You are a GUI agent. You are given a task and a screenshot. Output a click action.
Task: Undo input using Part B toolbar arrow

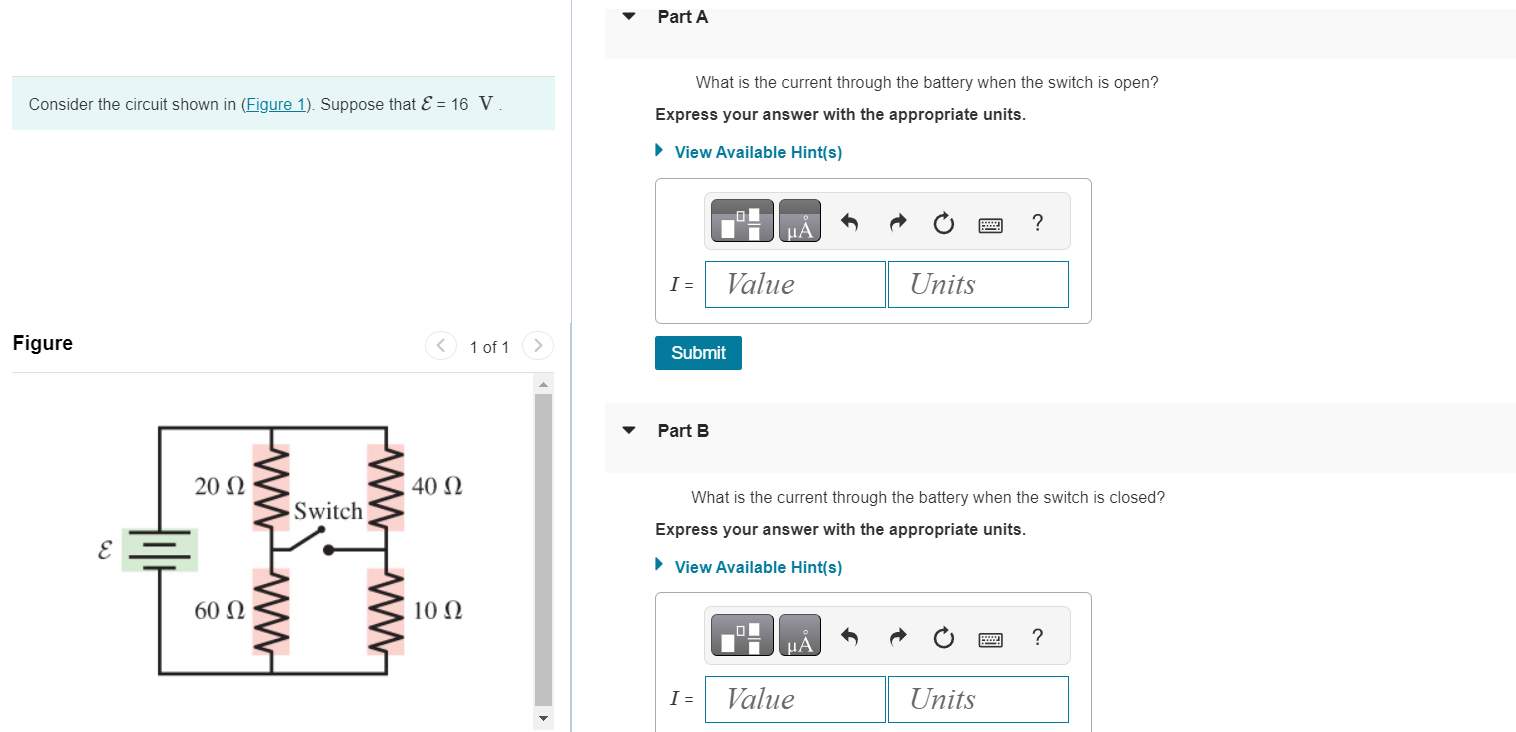pos(849,636)
